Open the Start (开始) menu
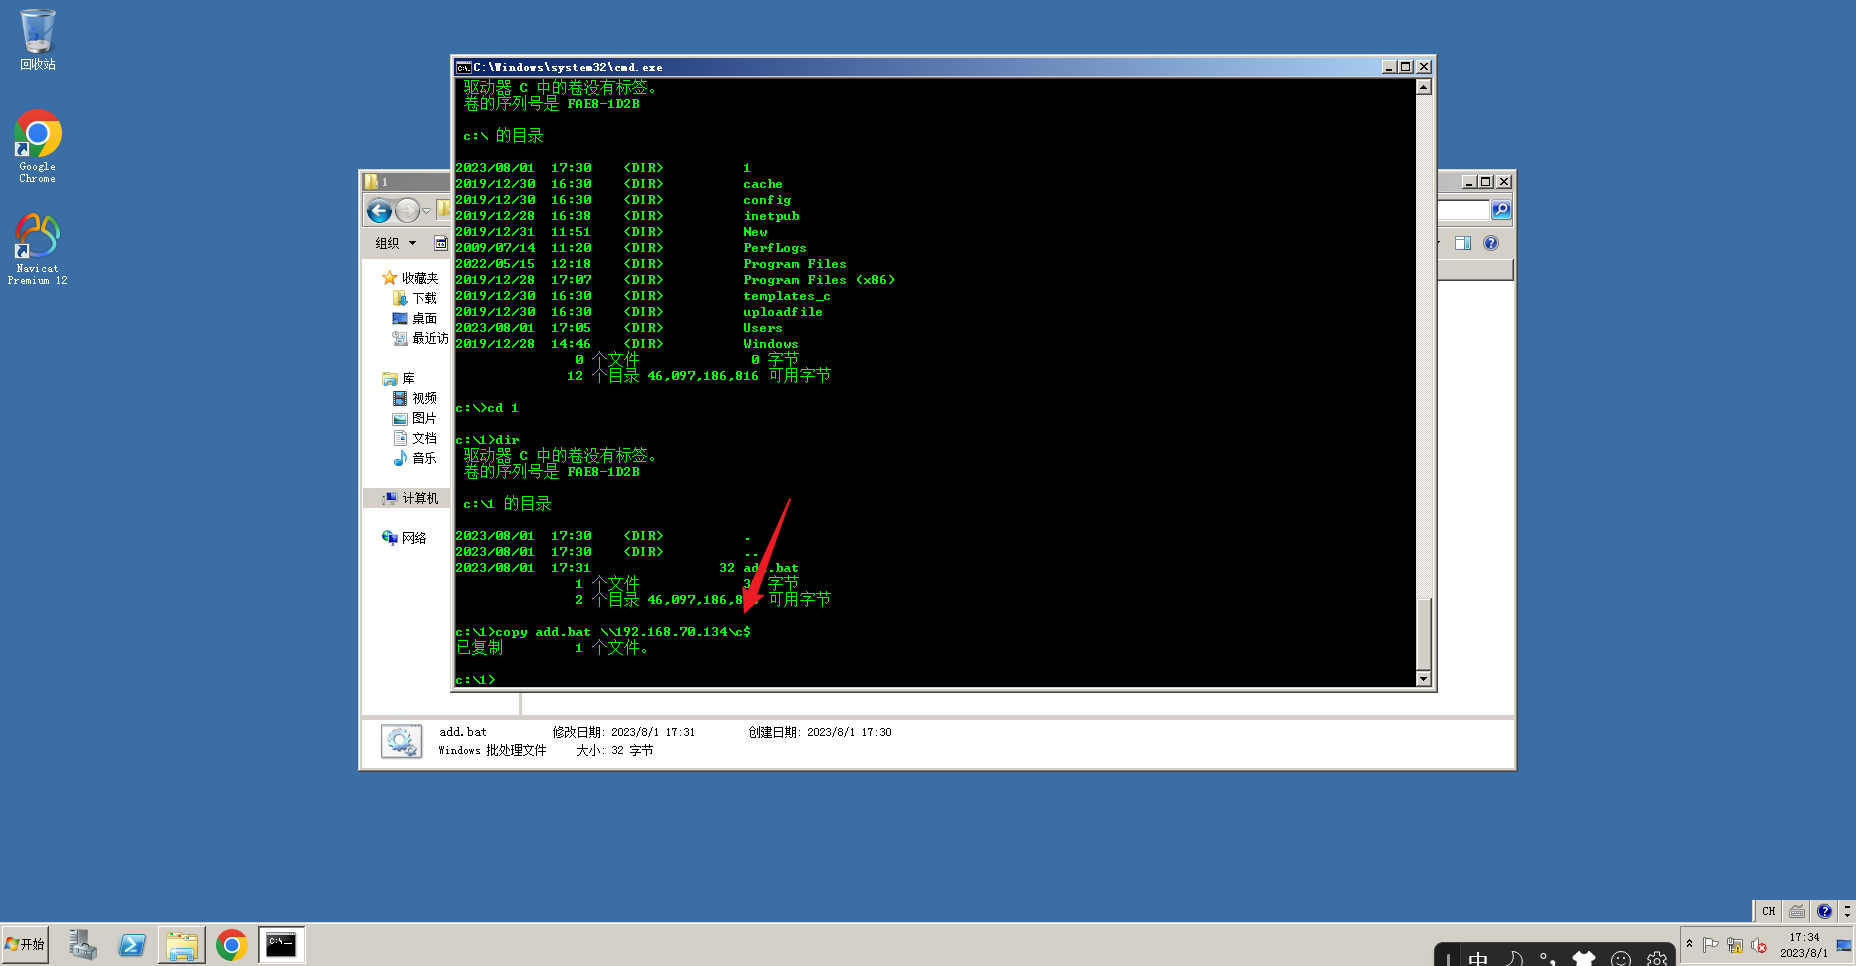The image size is (1856, 966). click(24, 943)
